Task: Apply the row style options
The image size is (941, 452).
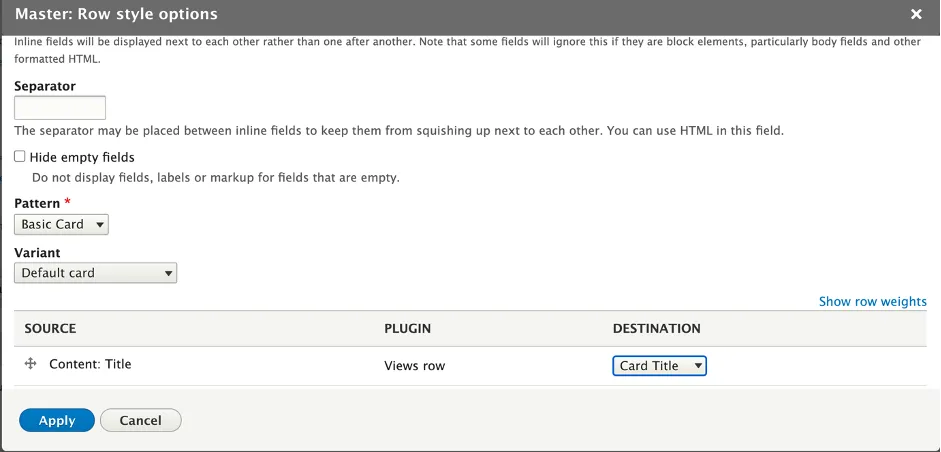Action: coord(57,420)
